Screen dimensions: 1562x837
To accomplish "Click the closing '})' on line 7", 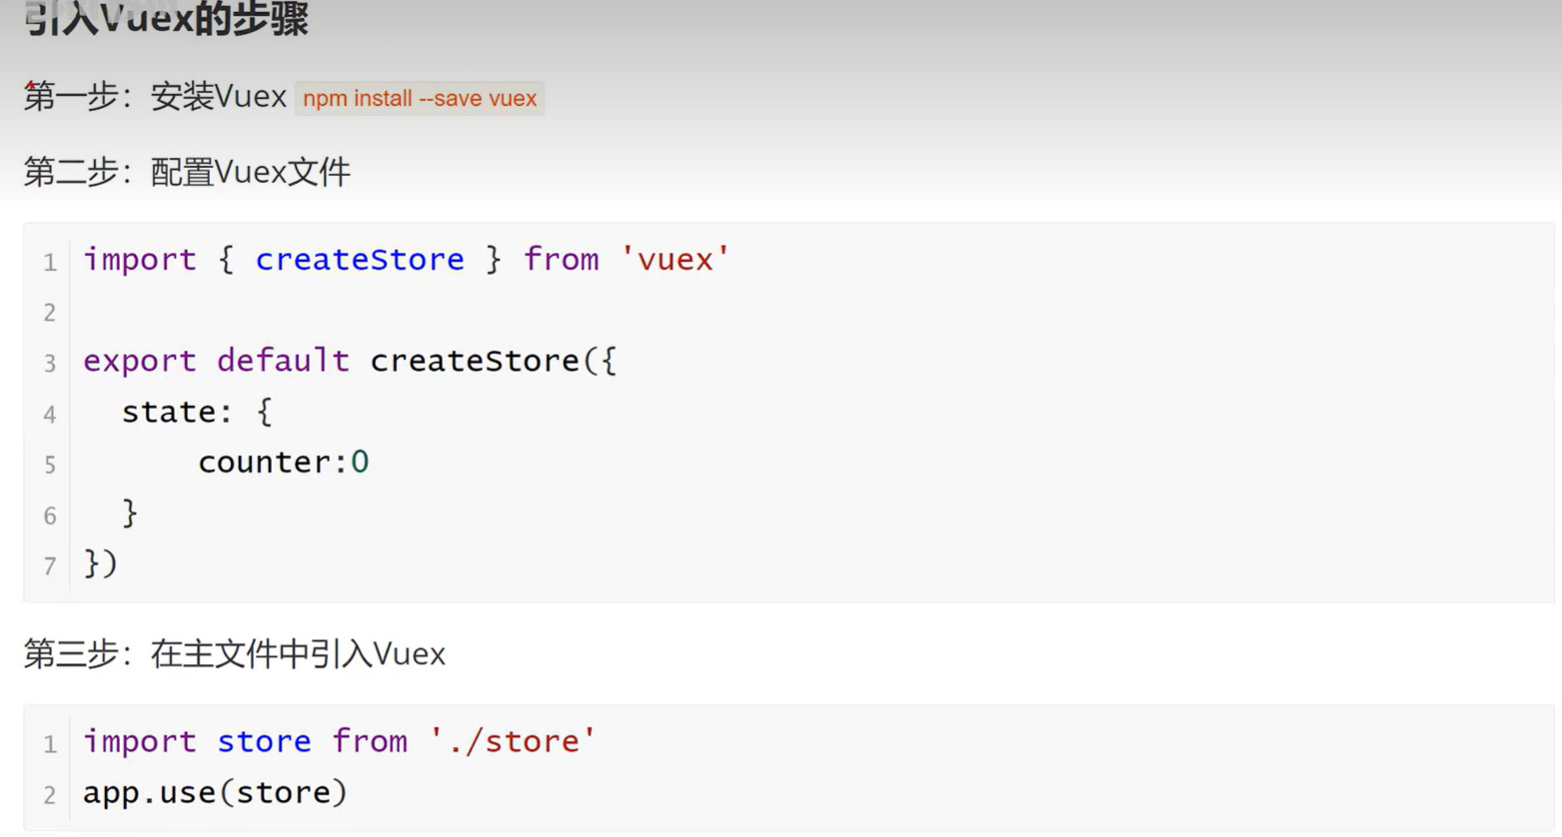I will click(x=100, y=563).
